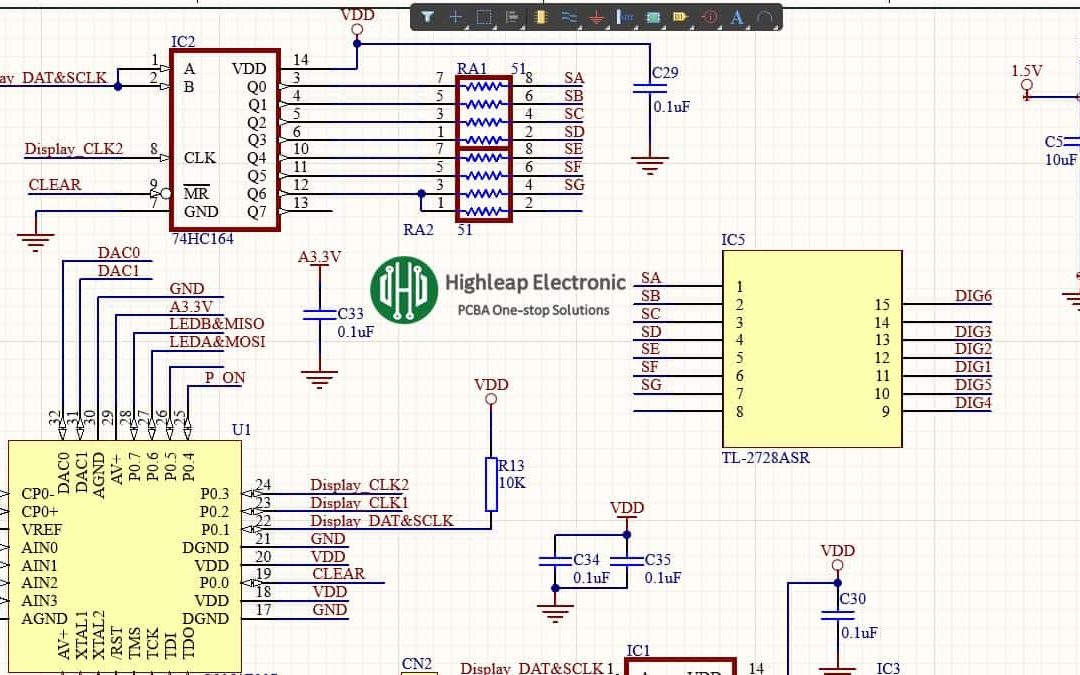The width and height of the screenshot is (1080, 675).
Task: Click Display_DAT&SCLK net label at U1 pin 22
Action: click(x=382, y=521)
